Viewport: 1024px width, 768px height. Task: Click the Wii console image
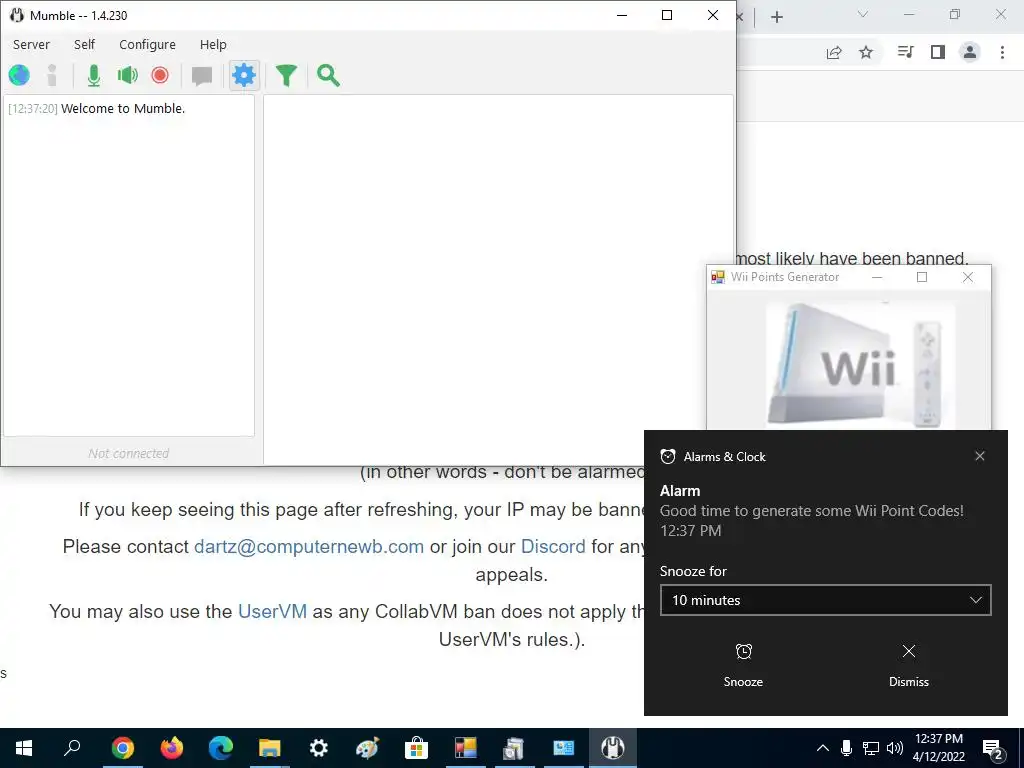(x=859, y=364)
